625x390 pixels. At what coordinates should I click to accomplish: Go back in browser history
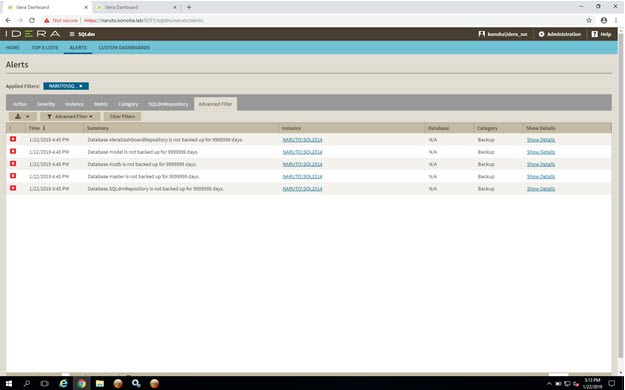pos(8,20)
